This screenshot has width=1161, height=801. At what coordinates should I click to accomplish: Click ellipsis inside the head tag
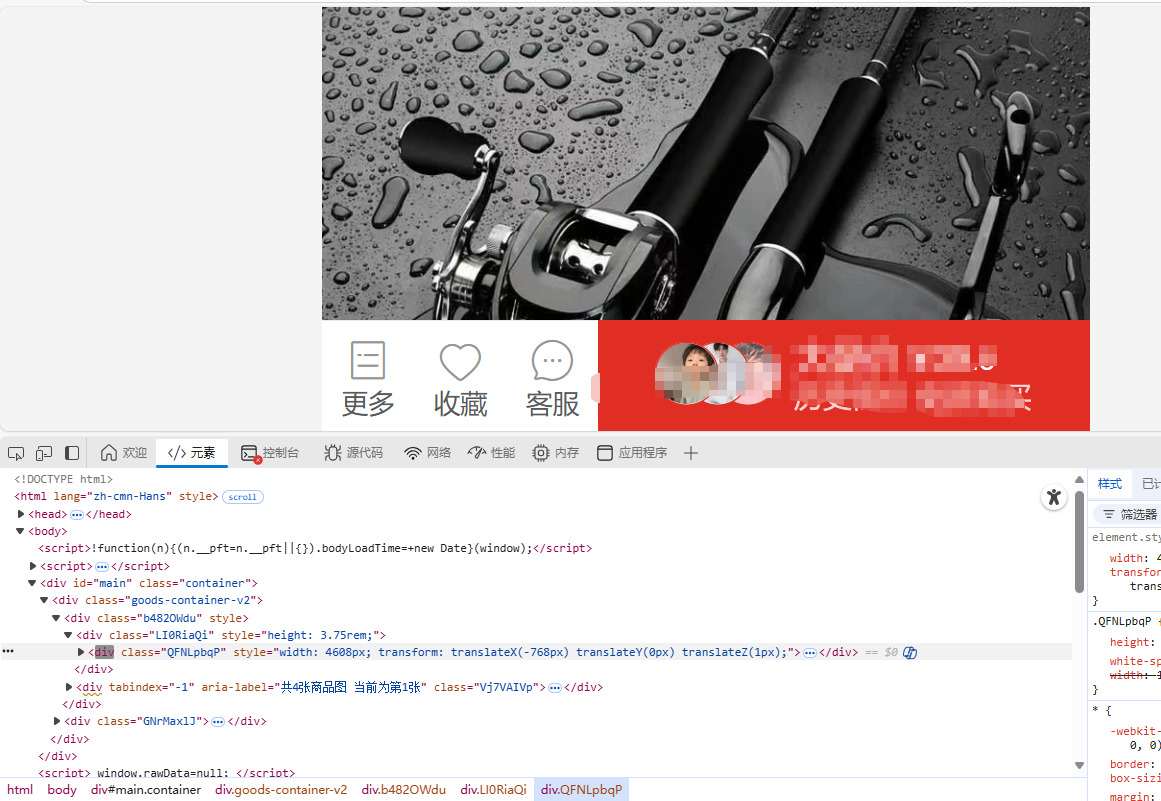pyautogui.click(x=76, y=515)
